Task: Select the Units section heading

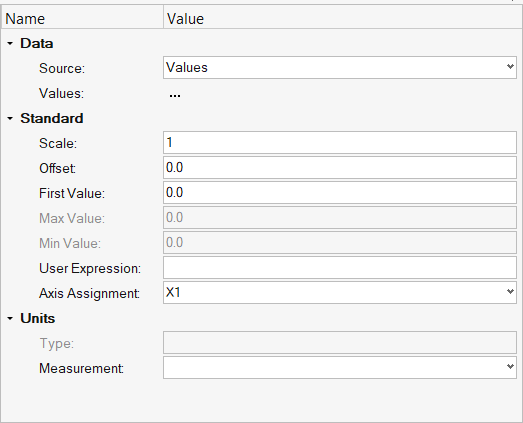Action: pos(38,319)
